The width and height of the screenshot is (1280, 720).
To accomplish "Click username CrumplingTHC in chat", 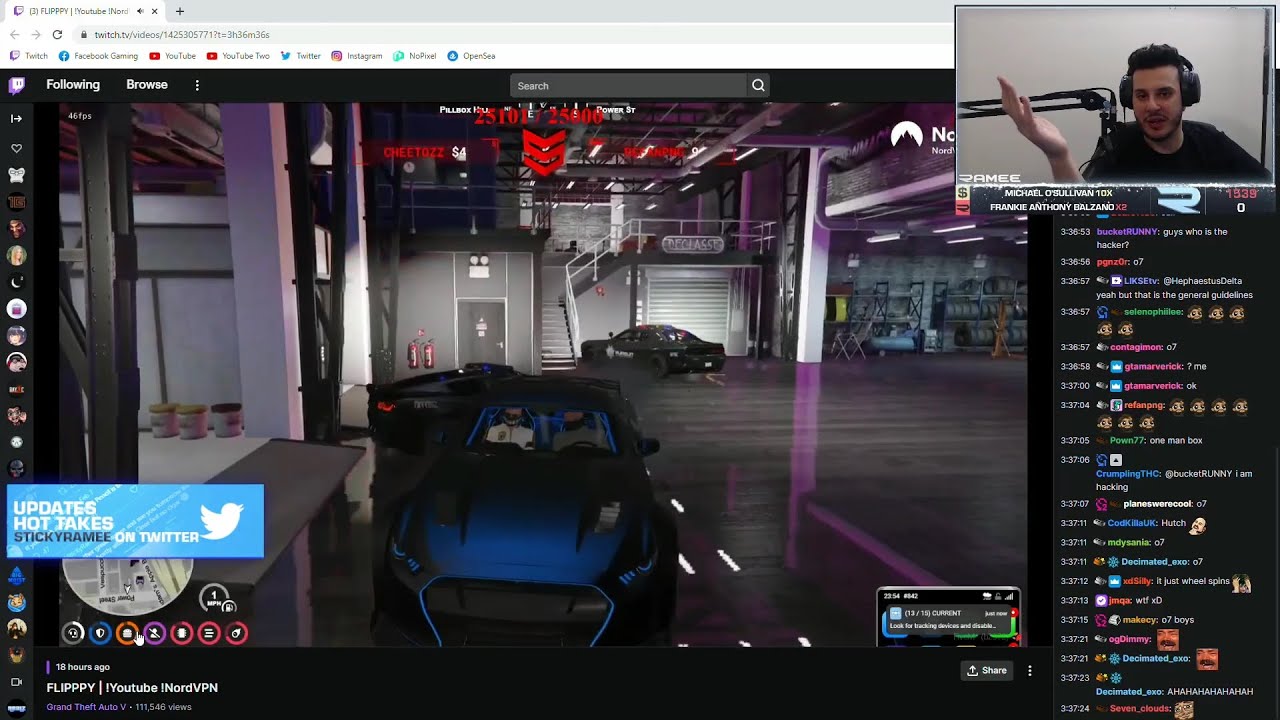I will tap(1126, 474).
